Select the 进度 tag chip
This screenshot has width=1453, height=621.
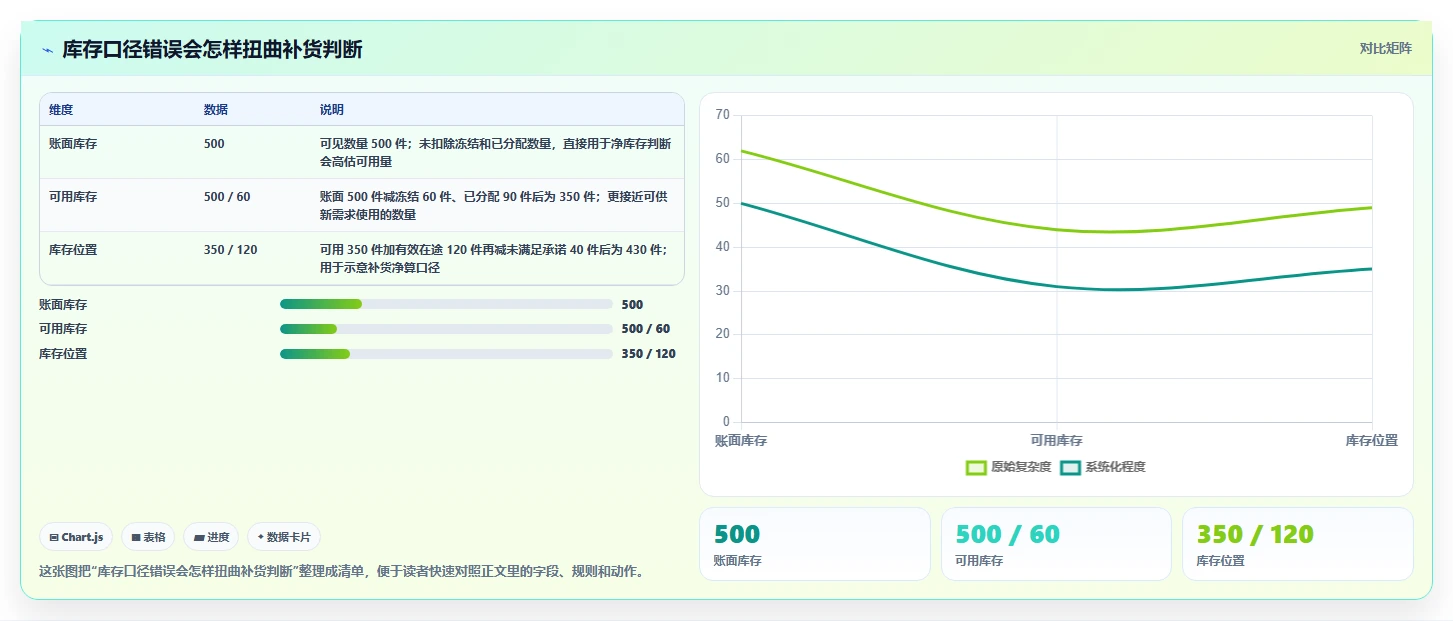(x=211, y=537)
